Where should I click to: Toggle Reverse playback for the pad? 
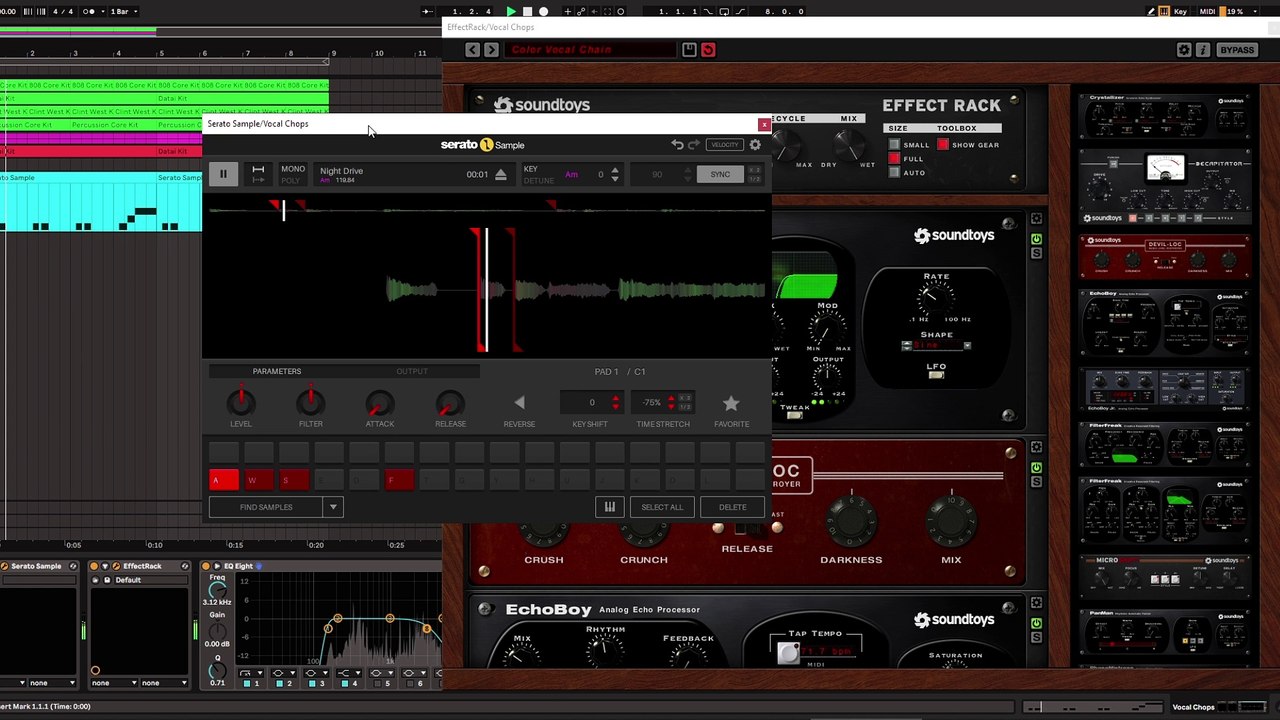click(x=519, y=402)
